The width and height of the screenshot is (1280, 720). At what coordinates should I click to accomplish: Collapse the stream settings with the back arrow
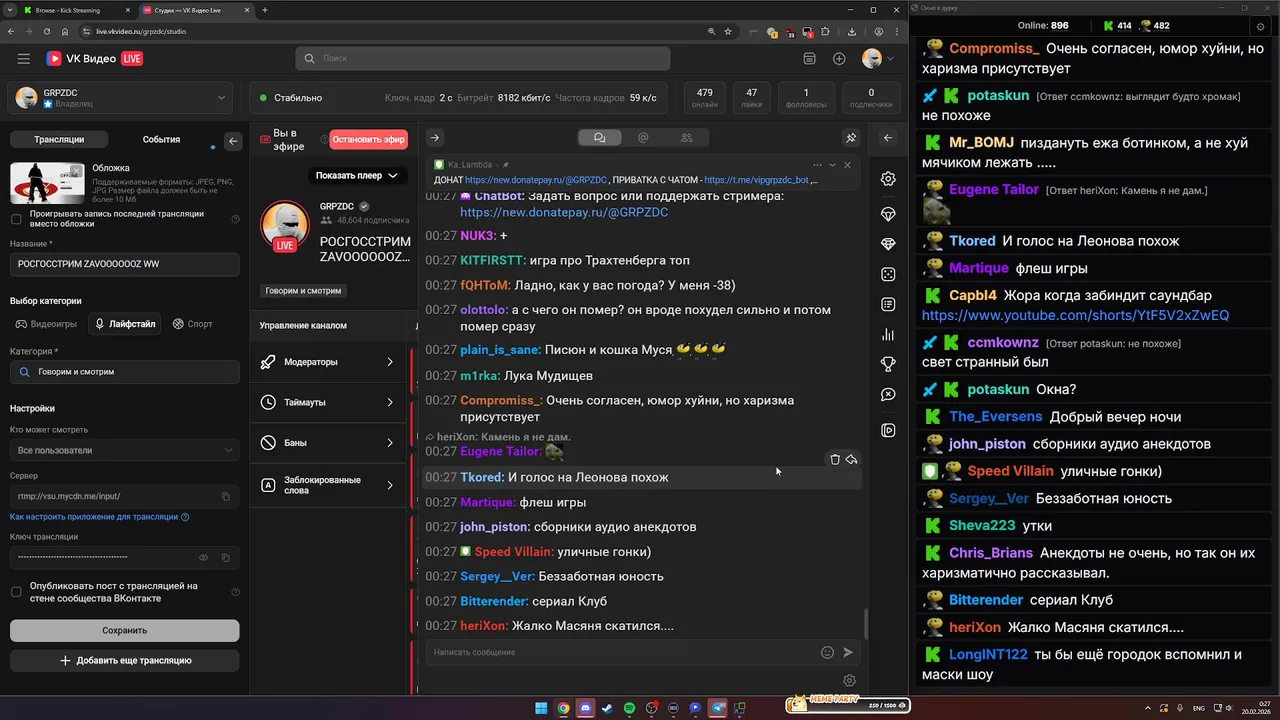point(233,141)
